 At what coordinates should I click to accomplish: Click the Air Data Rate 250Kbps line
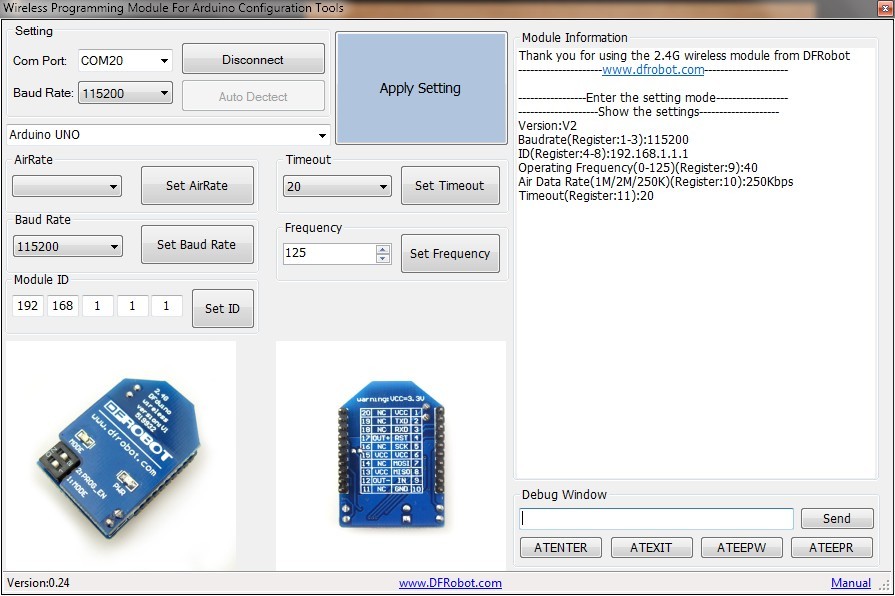655,182
